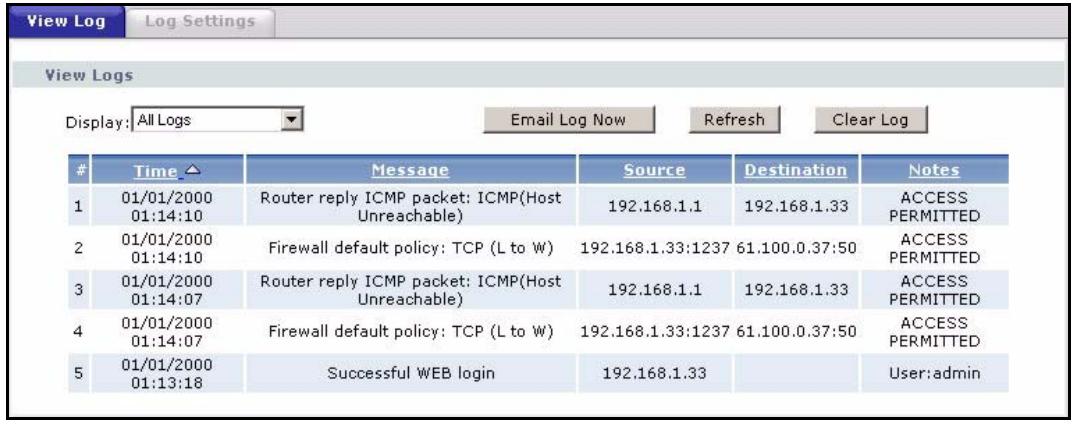Sort logs by Source column
The height and width of the screenshot is (424, 1076).
(x=657, y=170)
